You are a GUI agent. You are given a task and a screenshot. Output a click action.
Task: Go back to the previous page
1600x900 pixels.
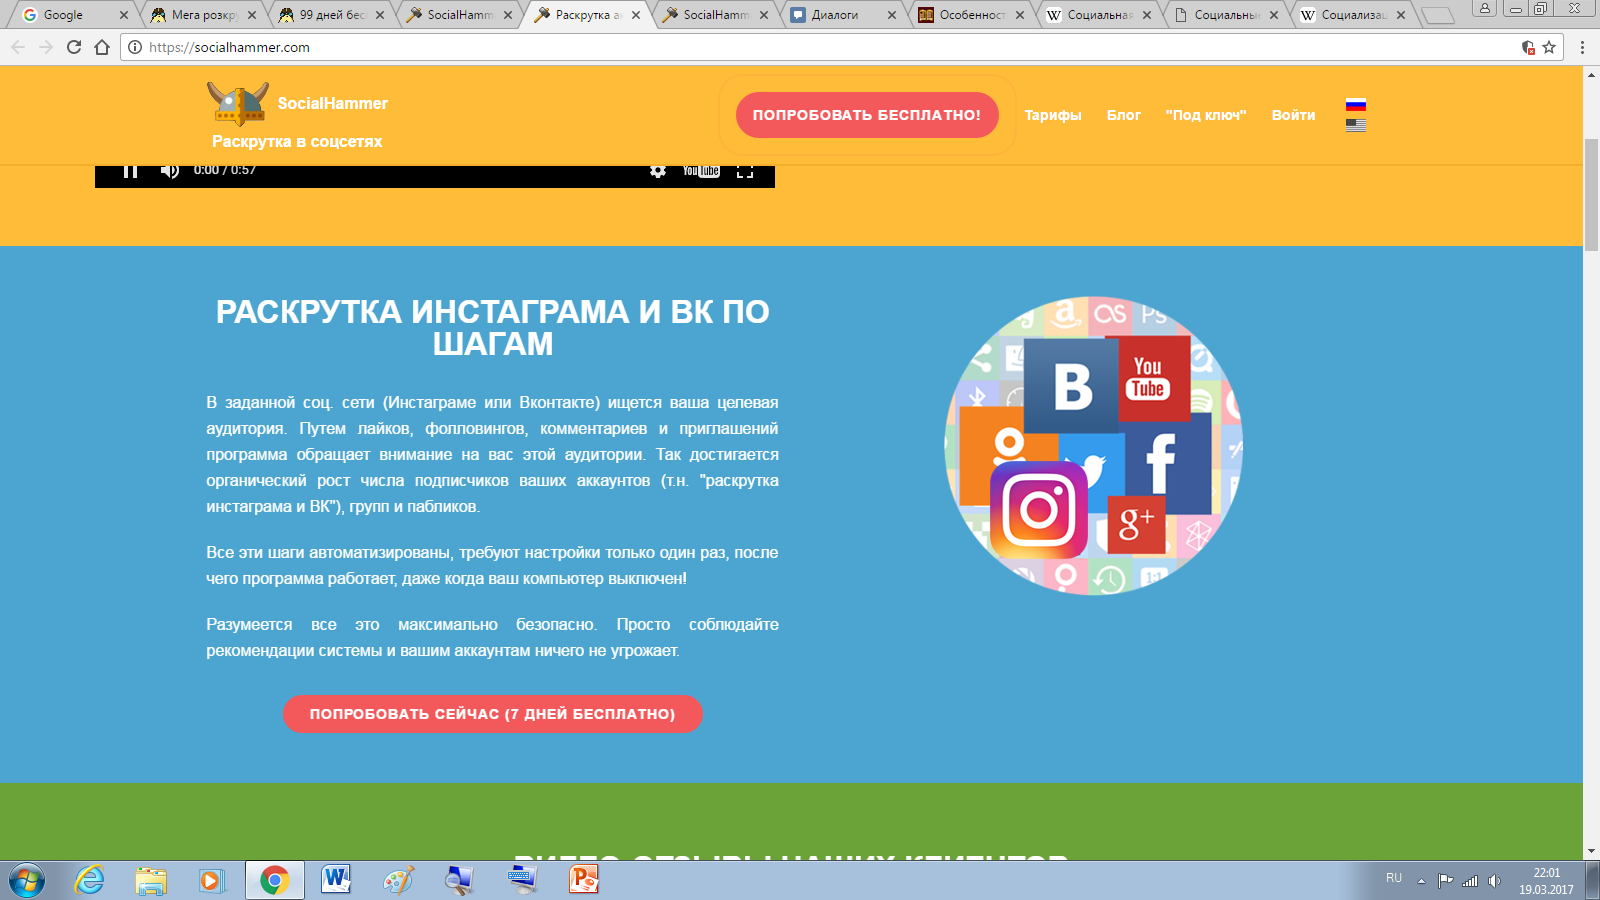18,47
